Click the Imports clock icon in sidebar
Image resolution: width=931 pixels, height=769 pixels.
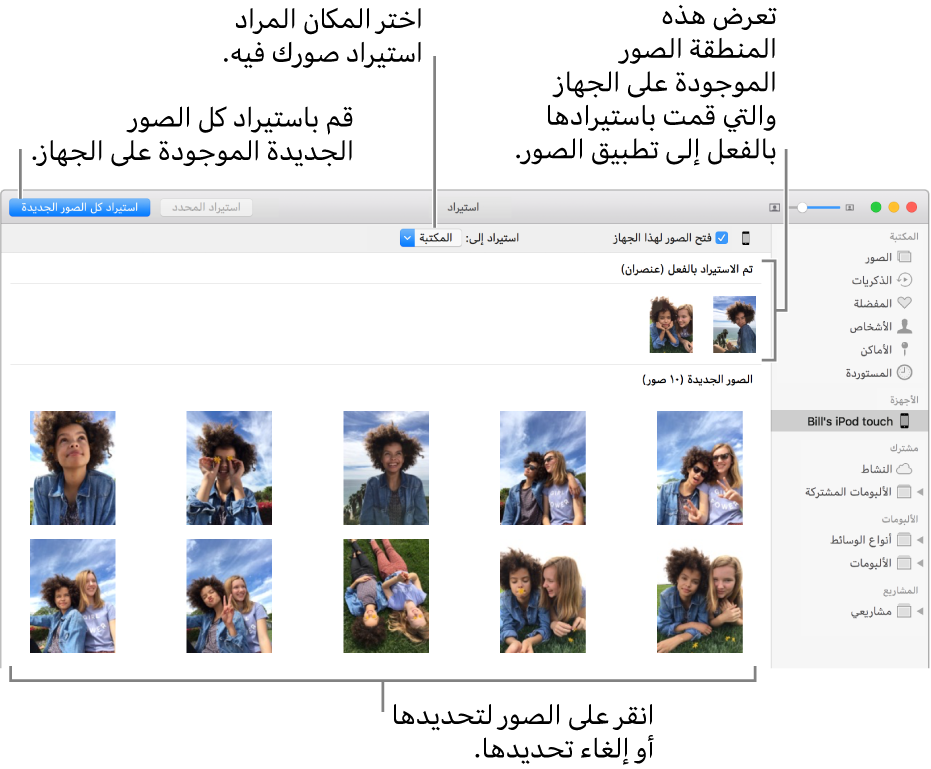tap(904, 372)
